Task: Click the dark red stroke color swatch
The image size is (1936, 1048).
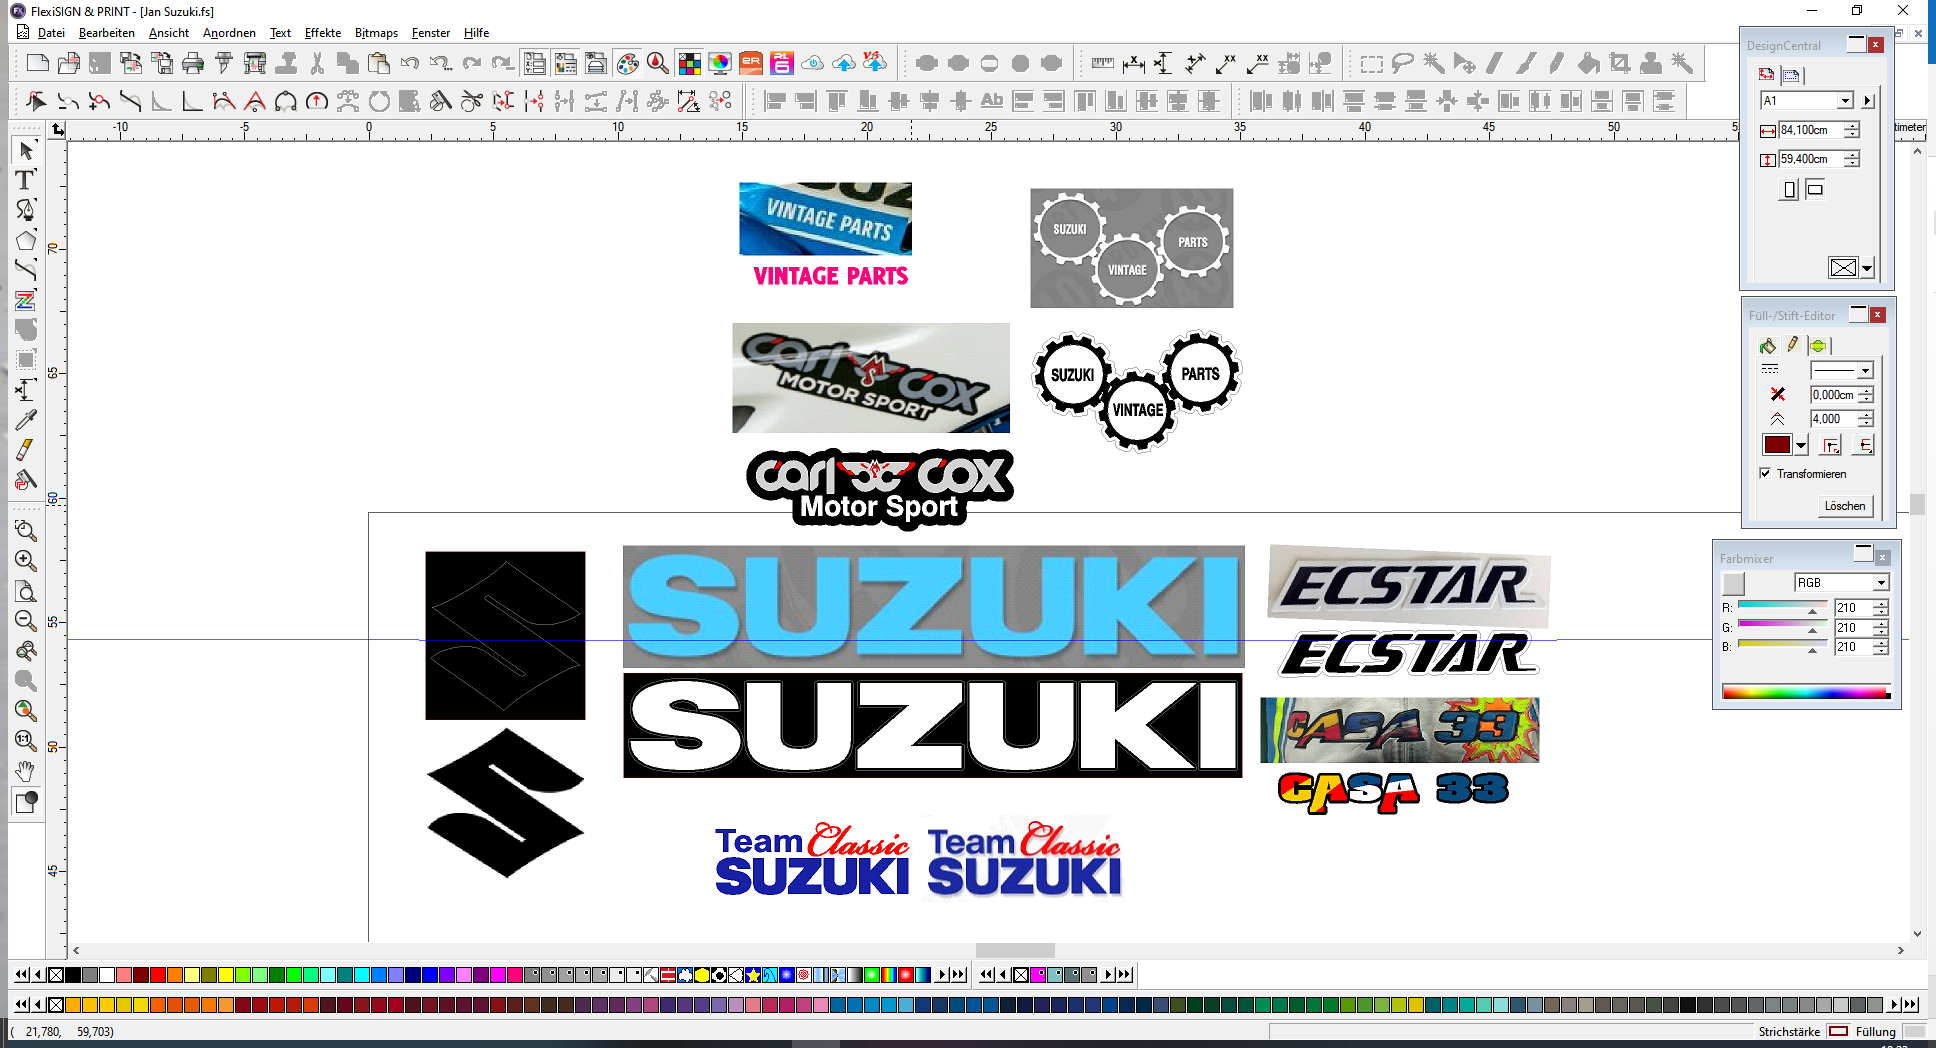Action: [x=1777, y=445]
